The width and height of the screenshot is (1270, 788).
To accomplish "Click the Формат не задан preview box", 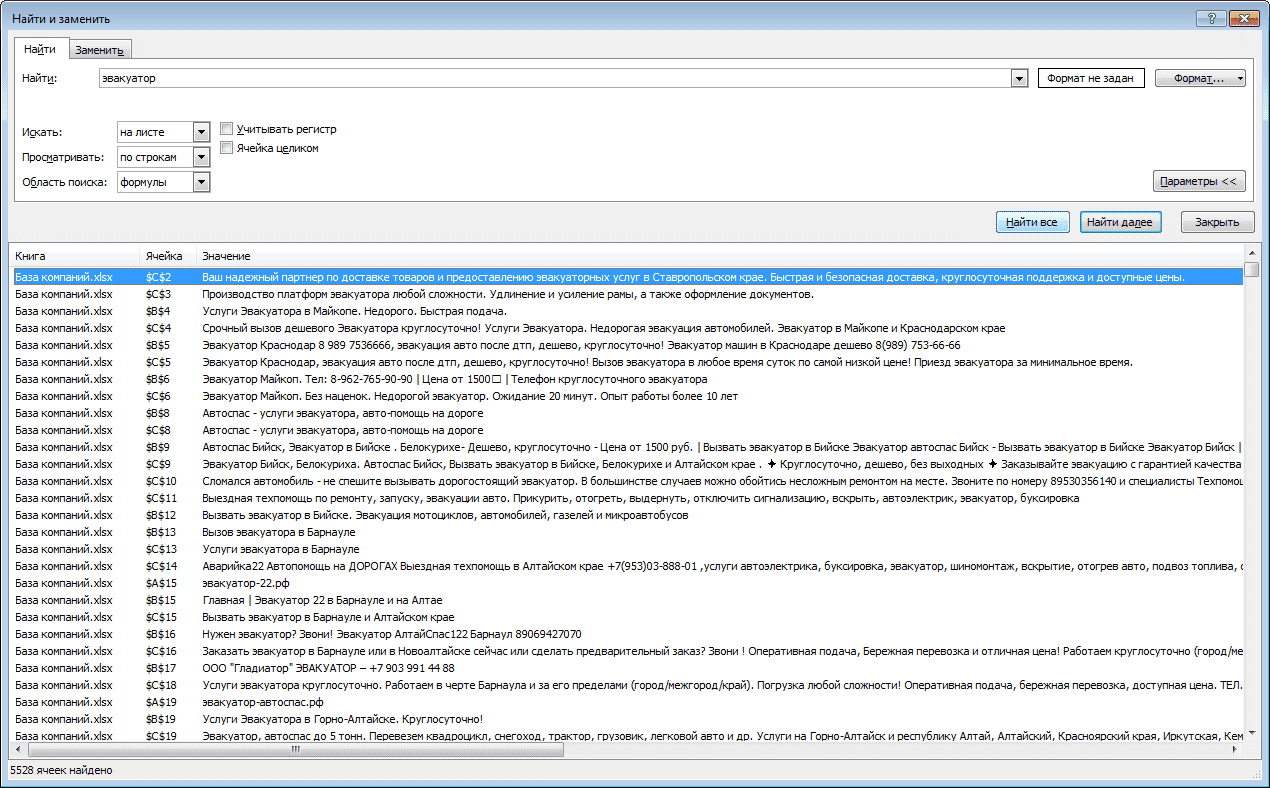I will tap(1091, 78).
